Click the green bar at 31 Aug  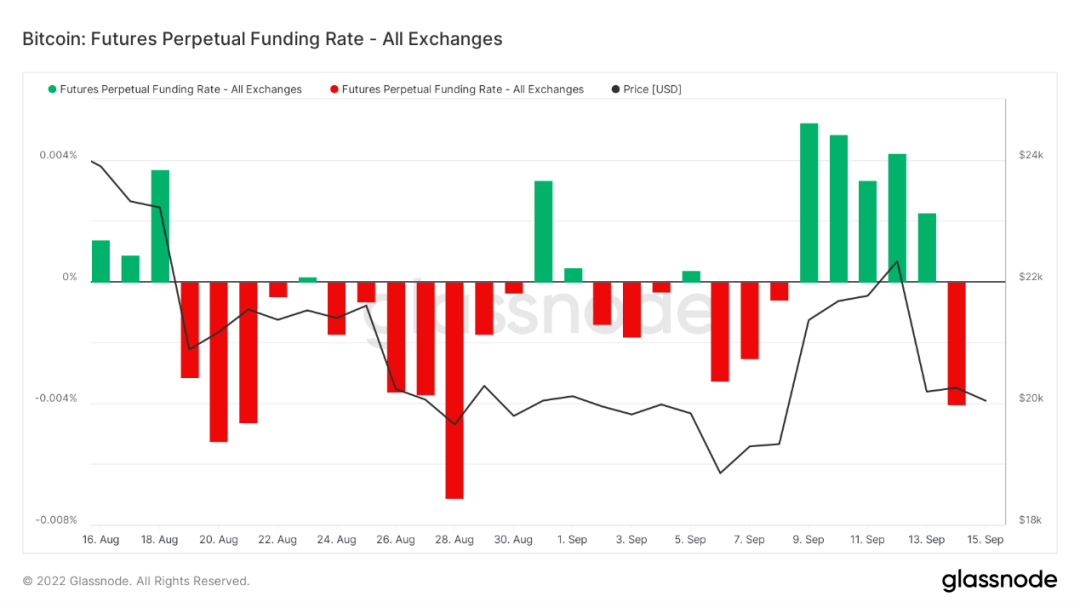(x=543, y=231)
